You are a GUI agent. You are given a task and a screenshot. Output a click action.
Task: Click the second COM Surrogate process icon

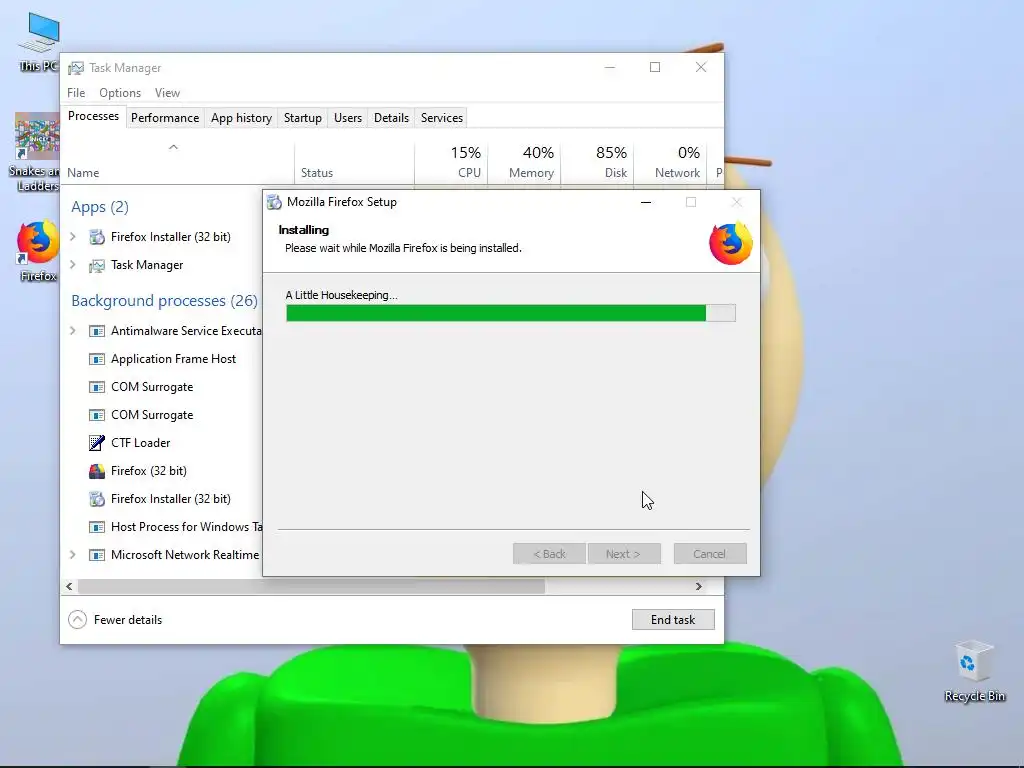point(97,415)
